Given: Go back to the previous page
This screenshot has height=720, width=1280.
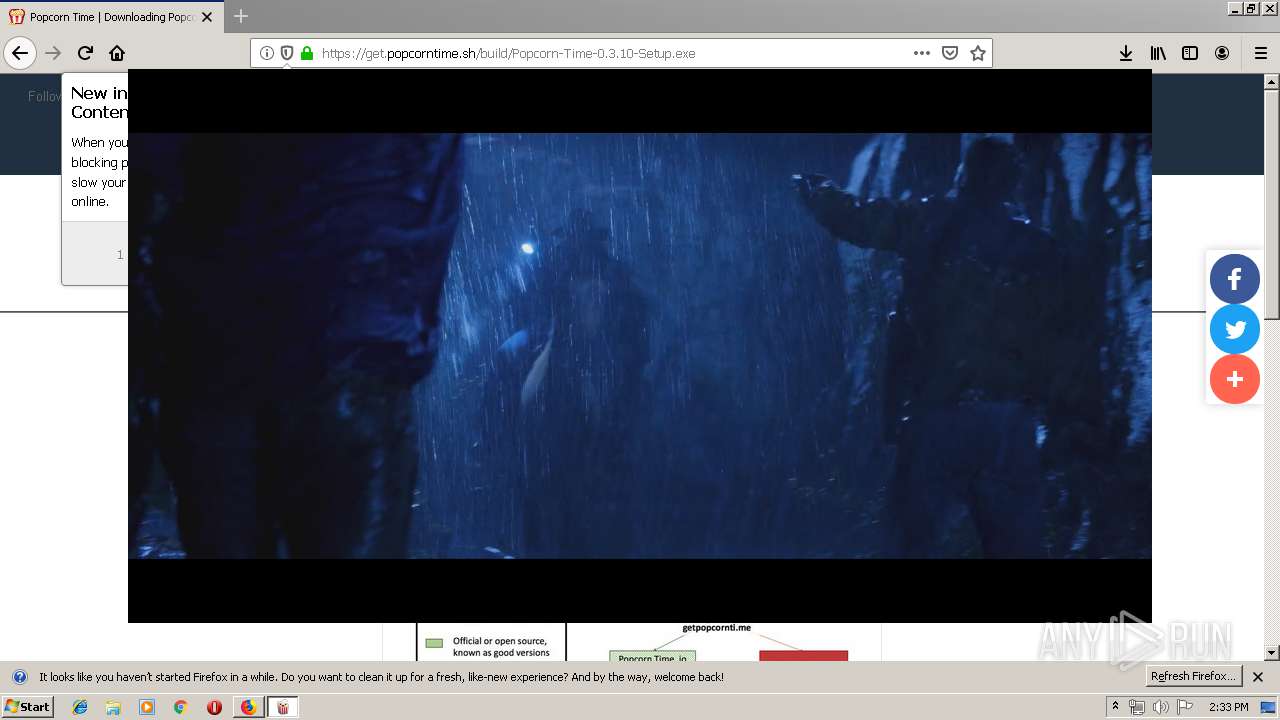Looking at the screenshot, I should coord(20,53).
